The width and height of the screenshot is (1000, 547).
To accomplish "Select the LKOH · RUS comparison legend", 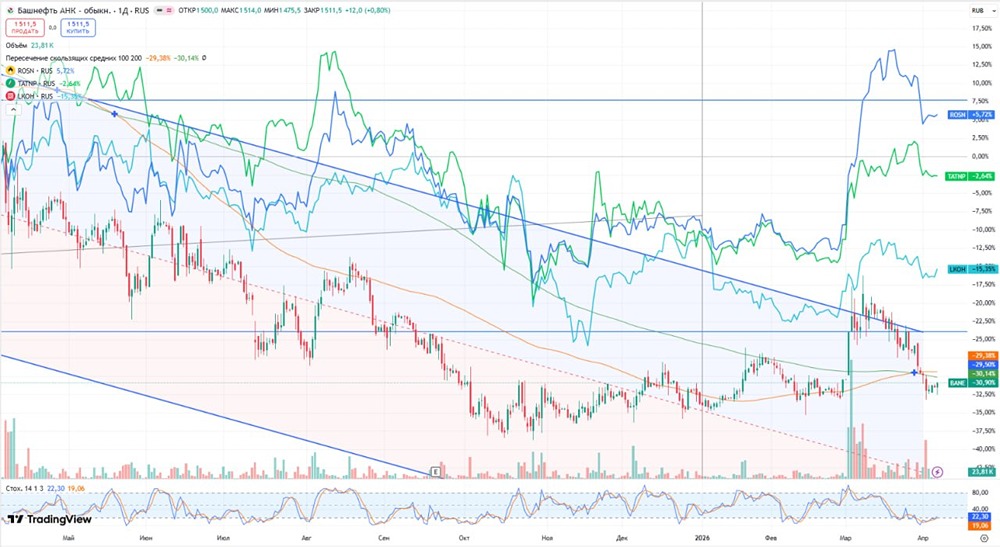I will pyautogui.click(x=43, y=96).
